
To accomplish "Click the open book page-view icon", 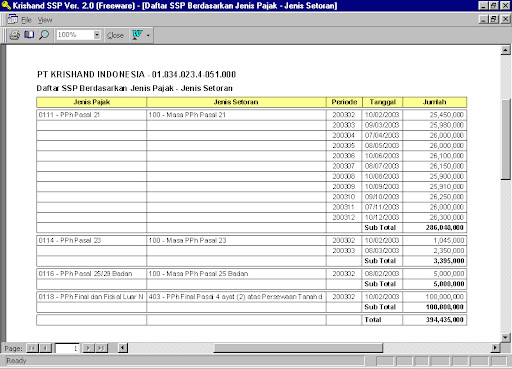I will [x=29, y=35].
